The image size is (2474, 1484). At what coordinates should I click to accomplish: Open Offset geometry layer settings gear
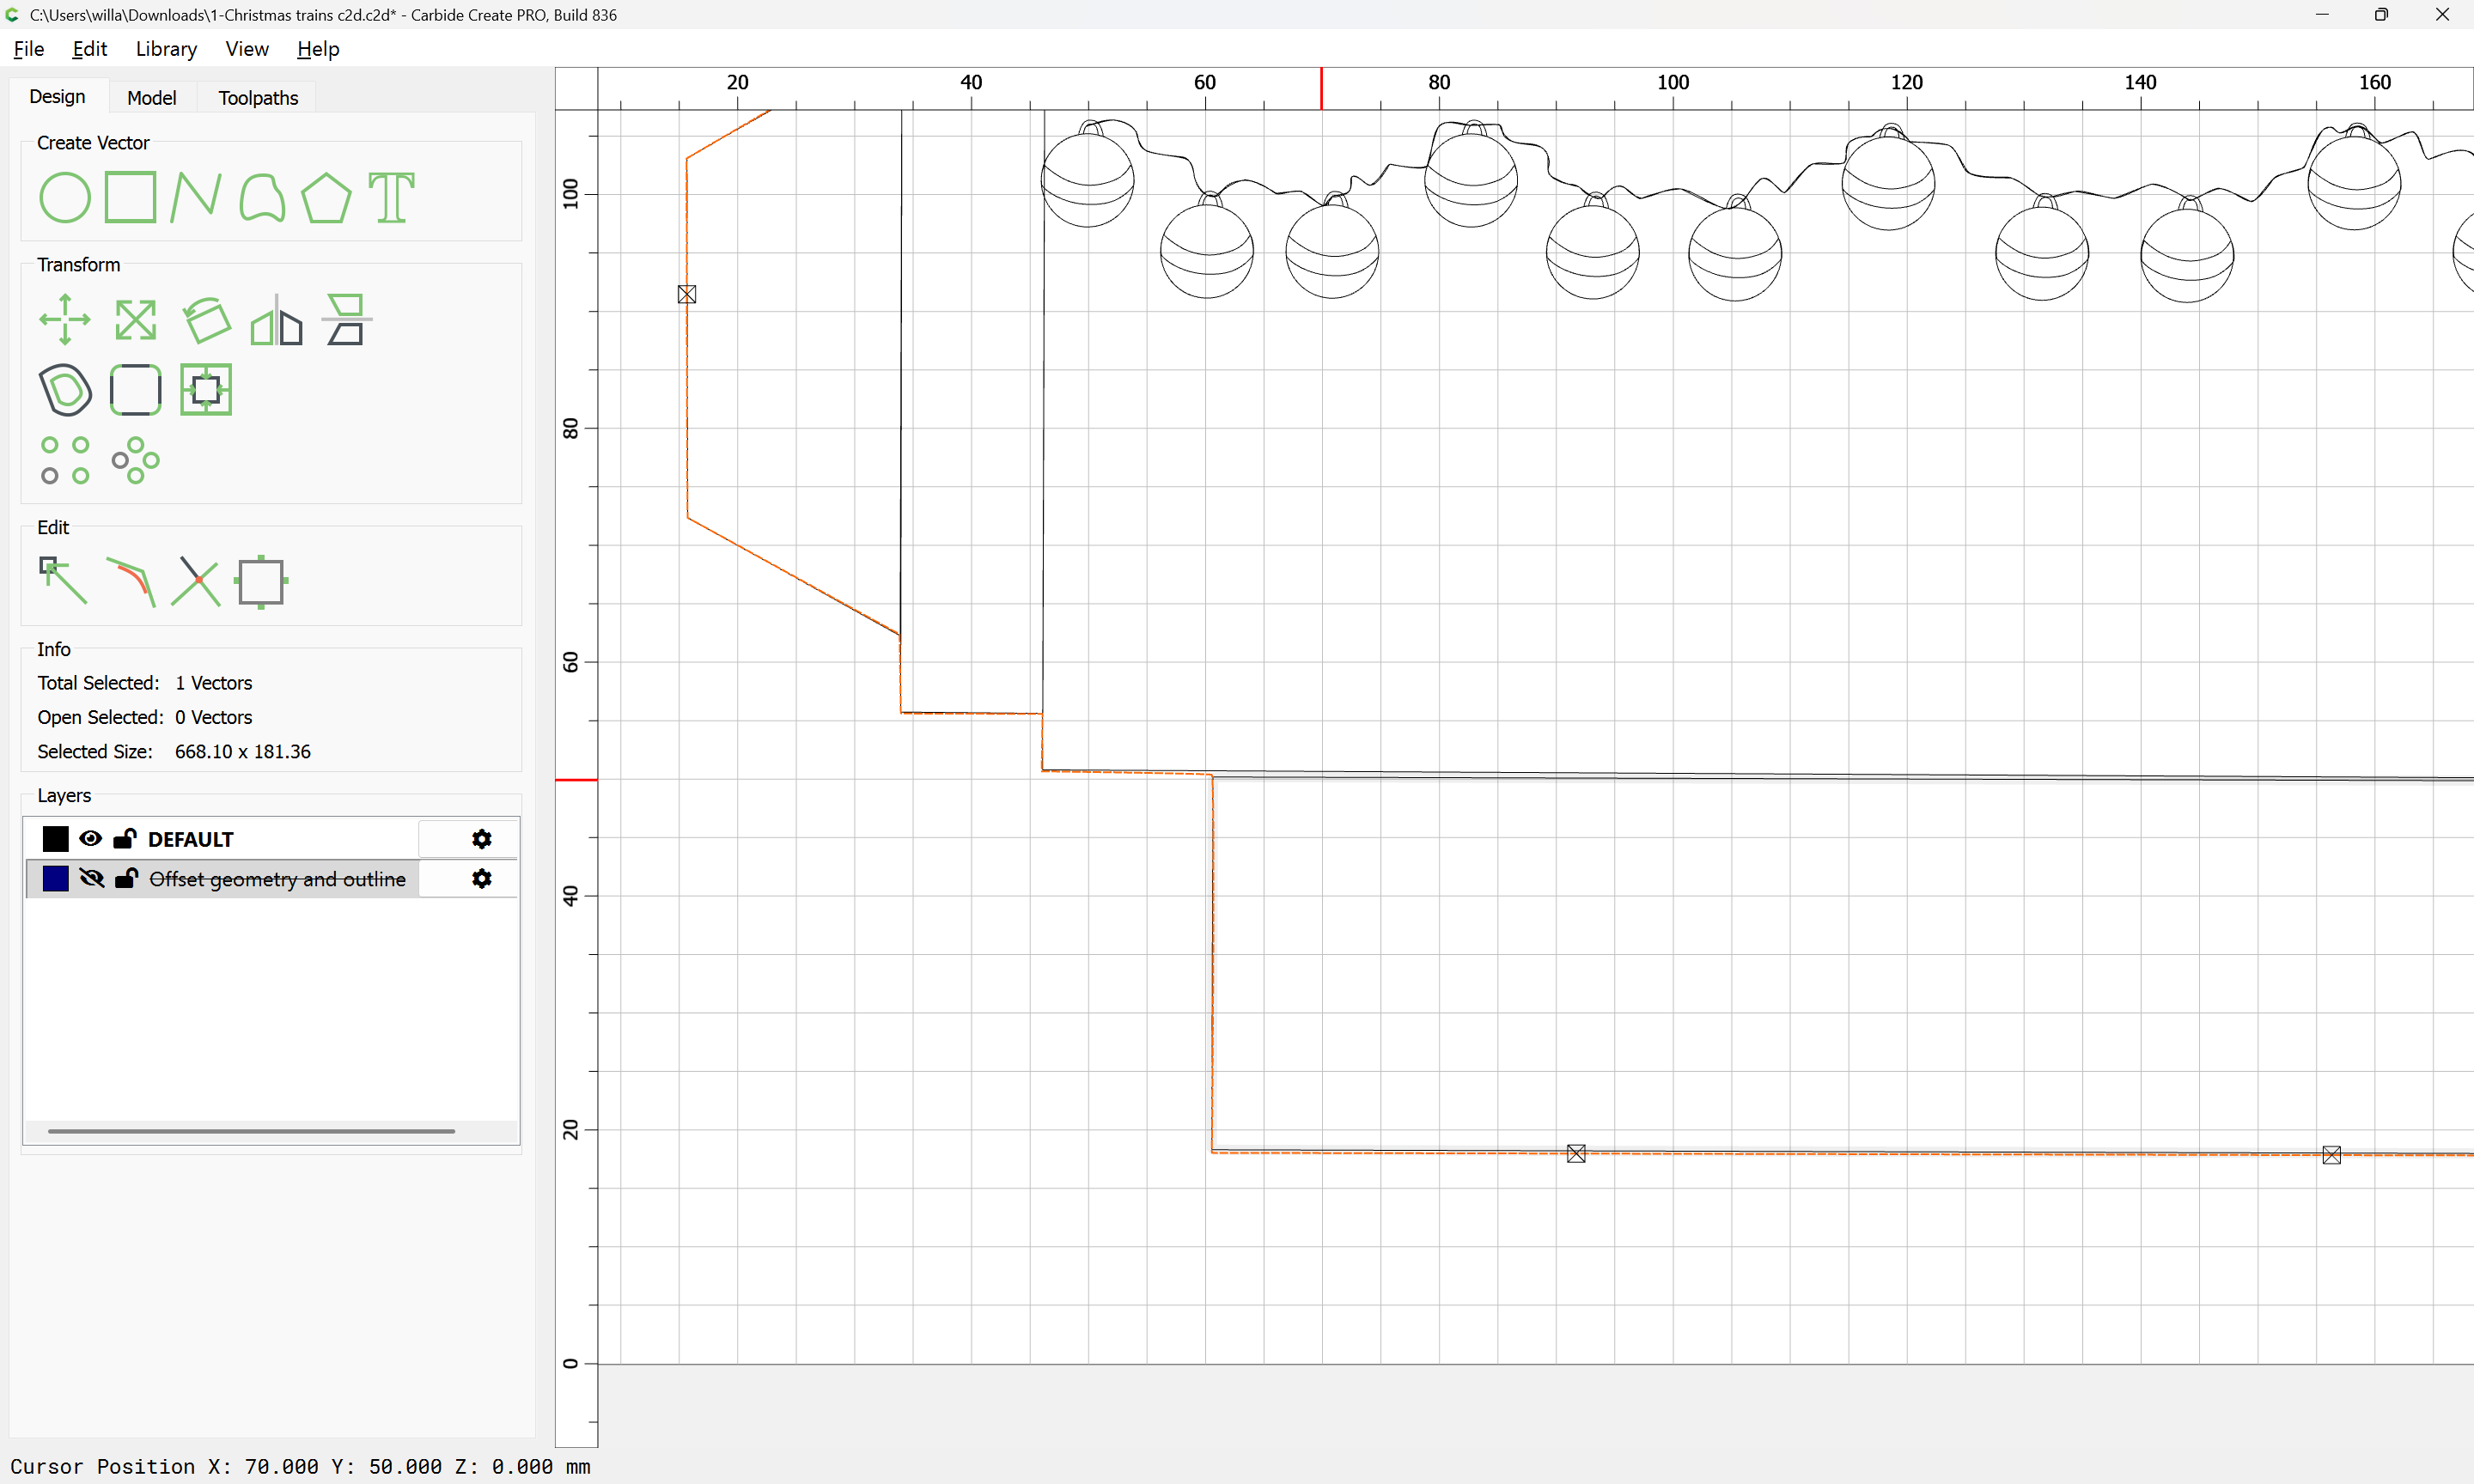click(x=482, y=879)
